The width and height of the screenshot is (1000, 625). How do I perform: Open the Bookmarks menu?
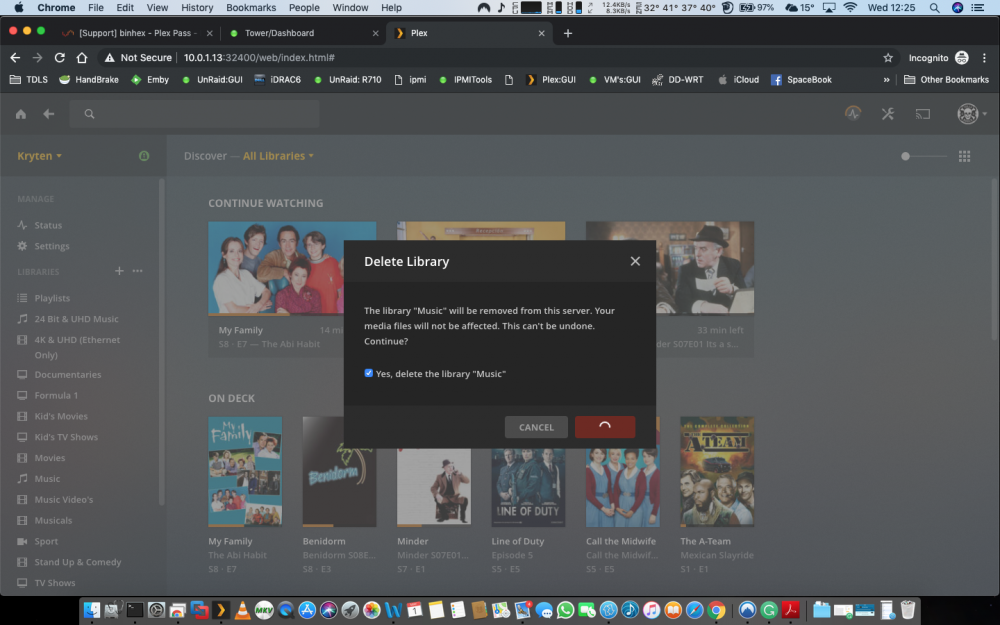click(x=251, y=8)
